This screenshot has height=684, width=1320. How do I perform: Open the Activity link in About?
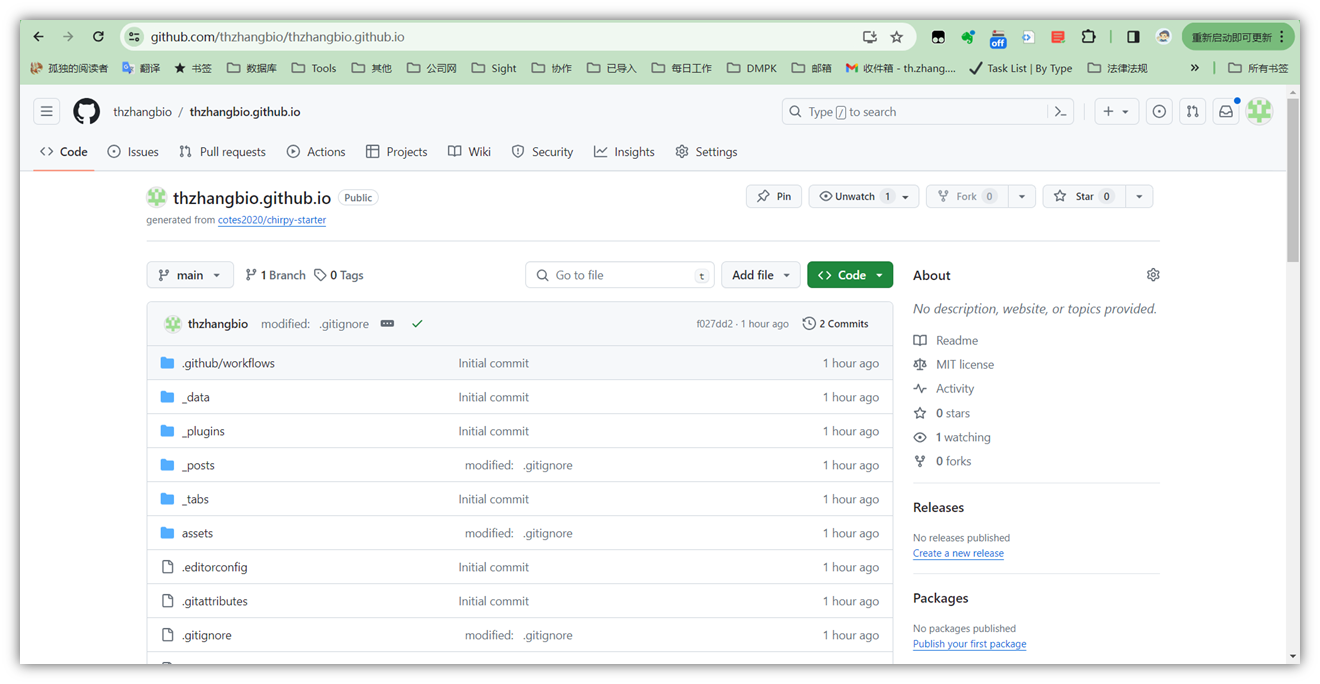[x=944, y=389]
